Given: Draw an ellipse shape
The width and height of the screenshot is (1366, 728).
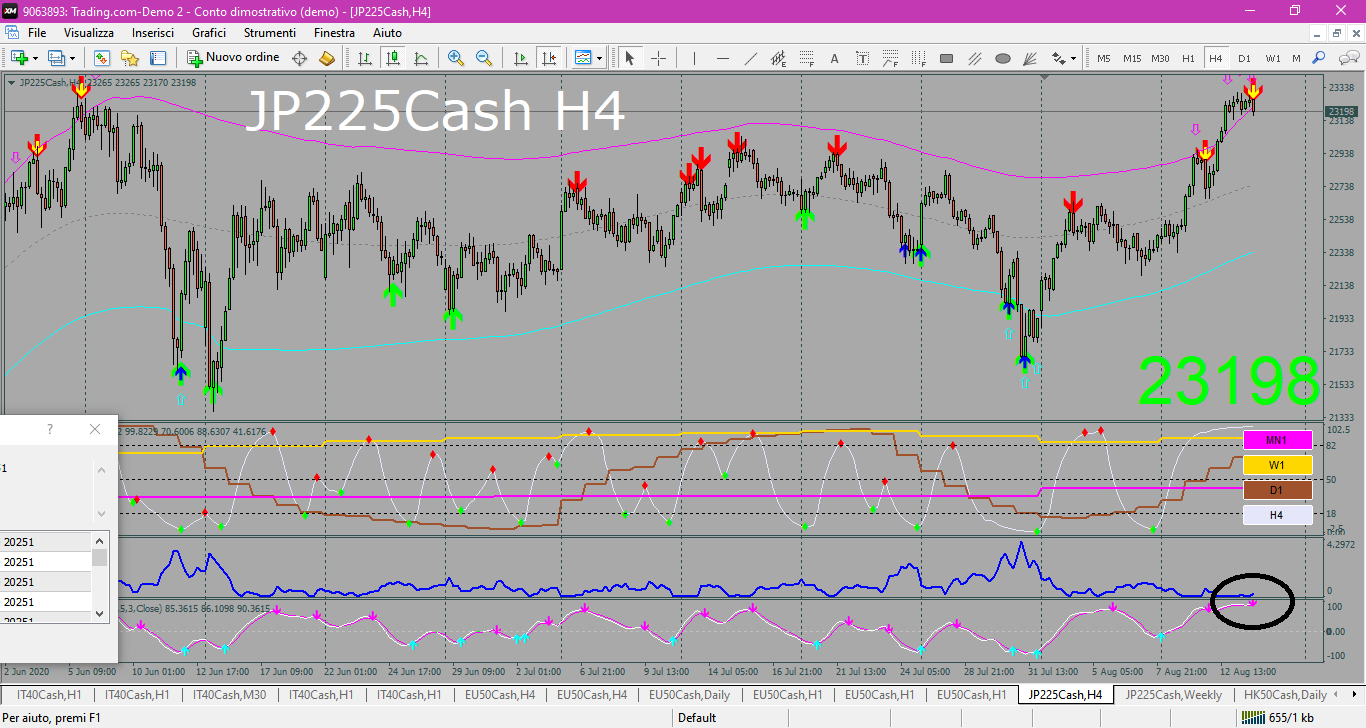Looking at the screenshot, I should coord(1003,58).
